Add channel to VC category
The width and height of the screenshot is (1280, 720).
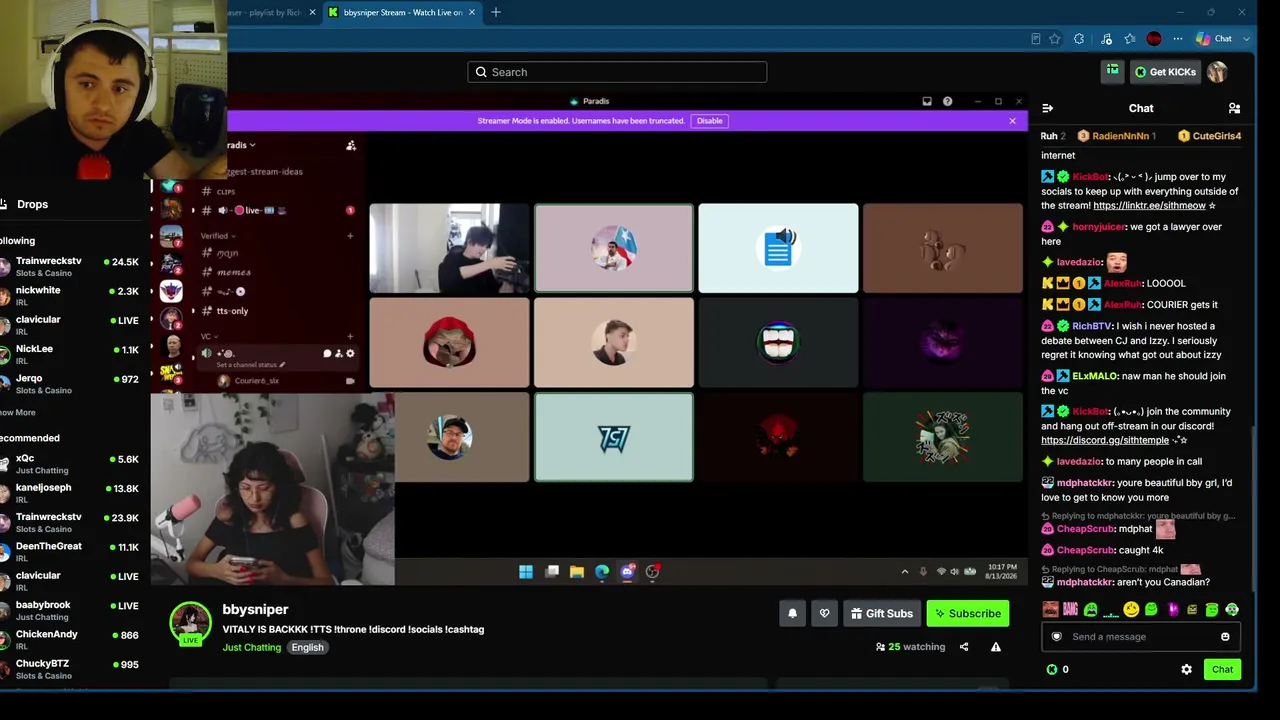350,336
